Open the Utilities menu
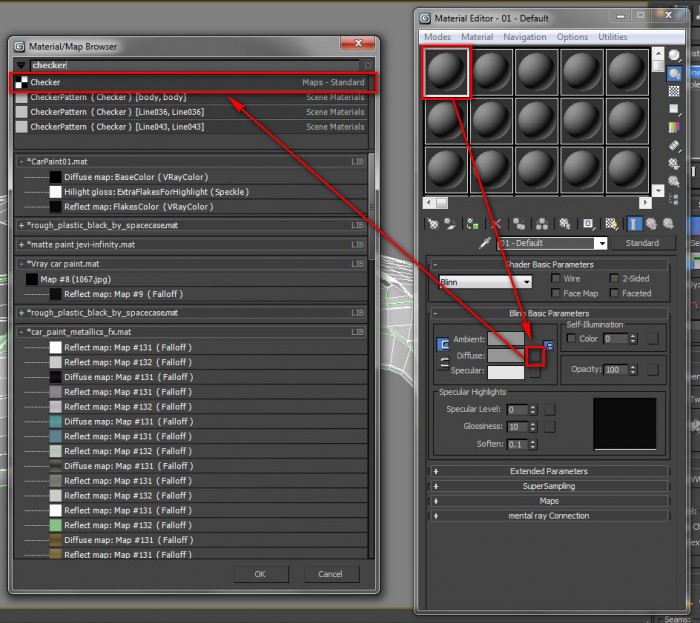This screenshot has height=623, width=700. pyautogui.click(x=612, y=37)
